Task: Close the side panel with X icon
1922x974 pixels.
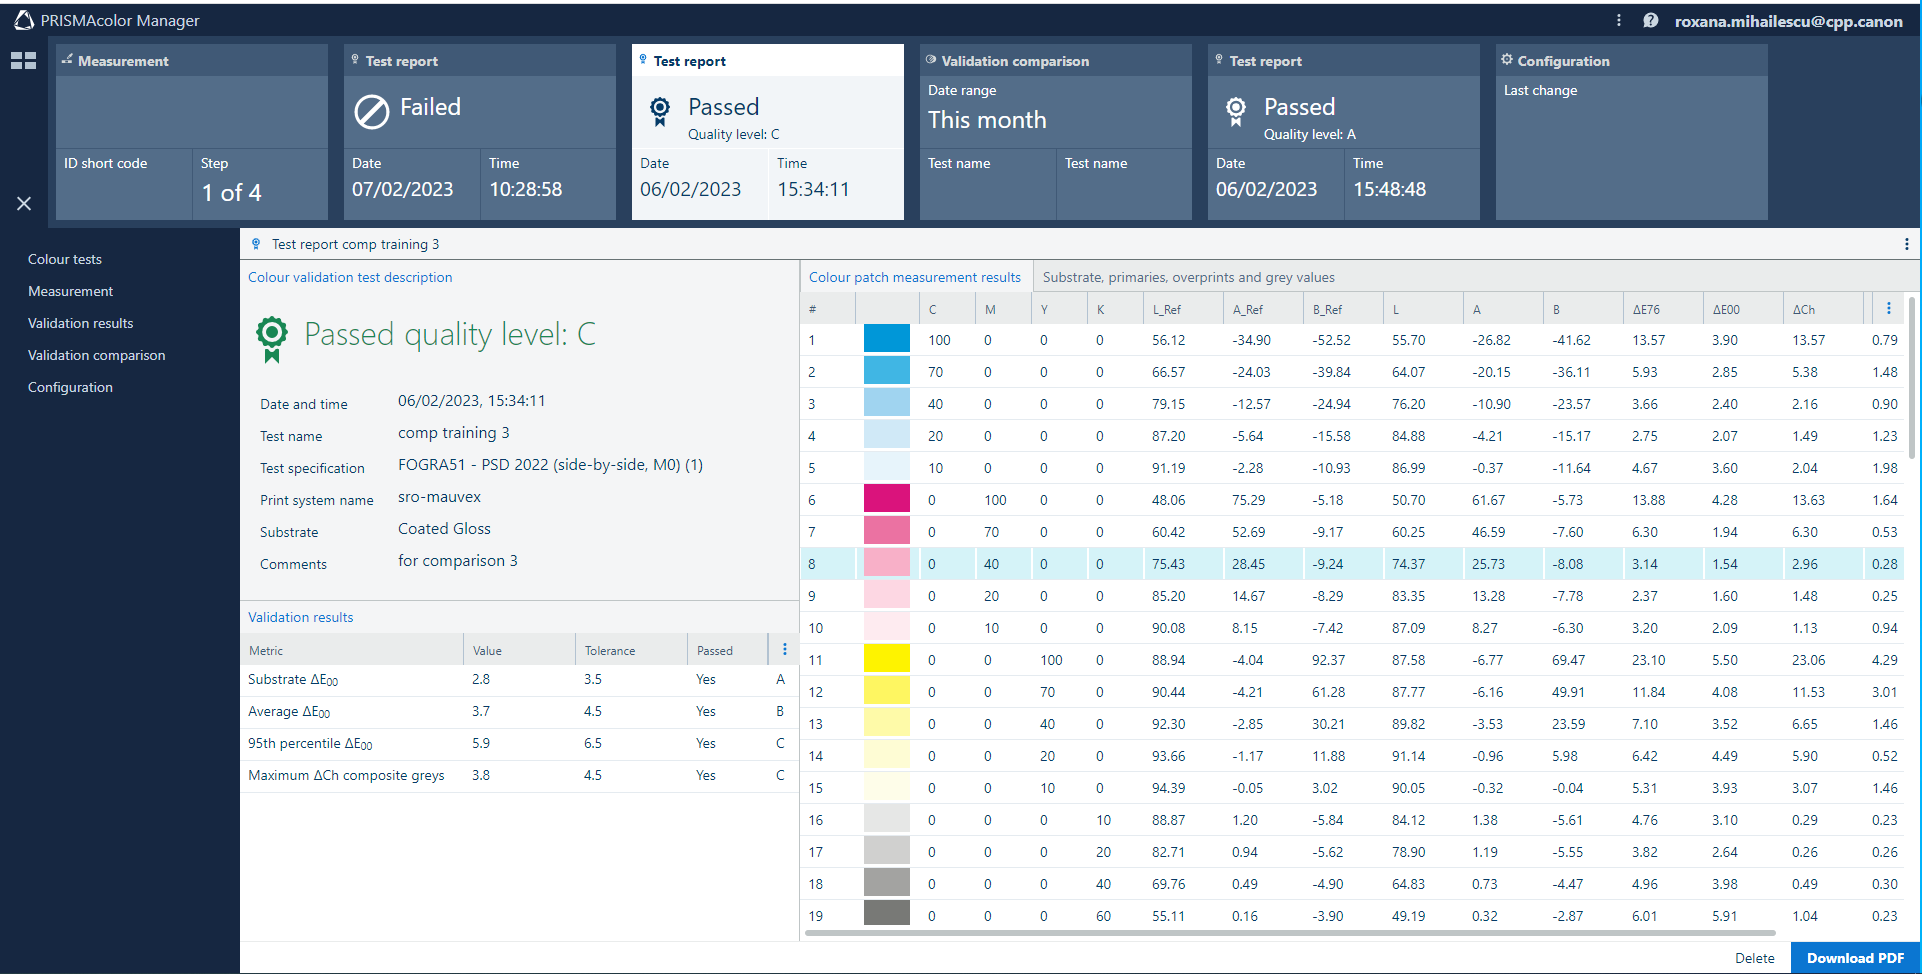Action: click(x=24, y=203)
